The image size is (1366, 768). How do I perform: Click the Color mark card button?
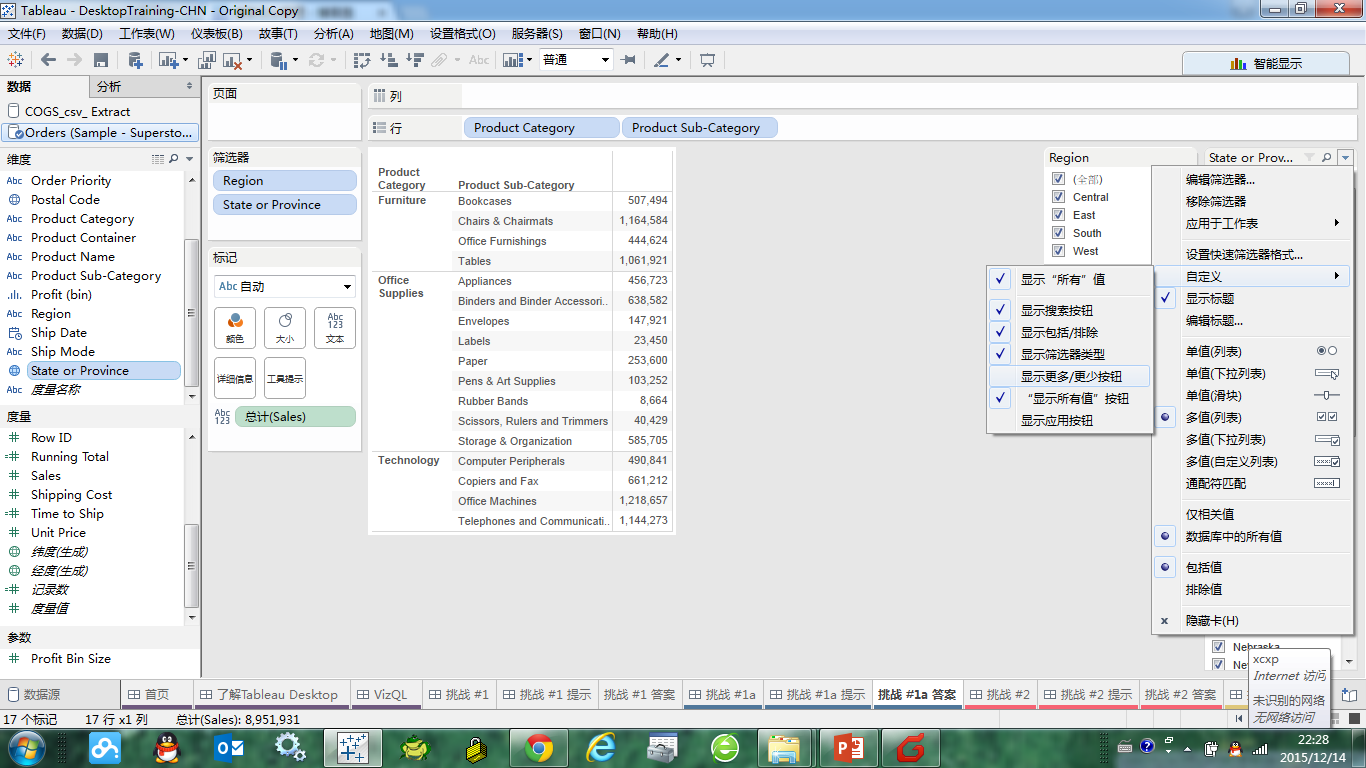click(235, 328)
